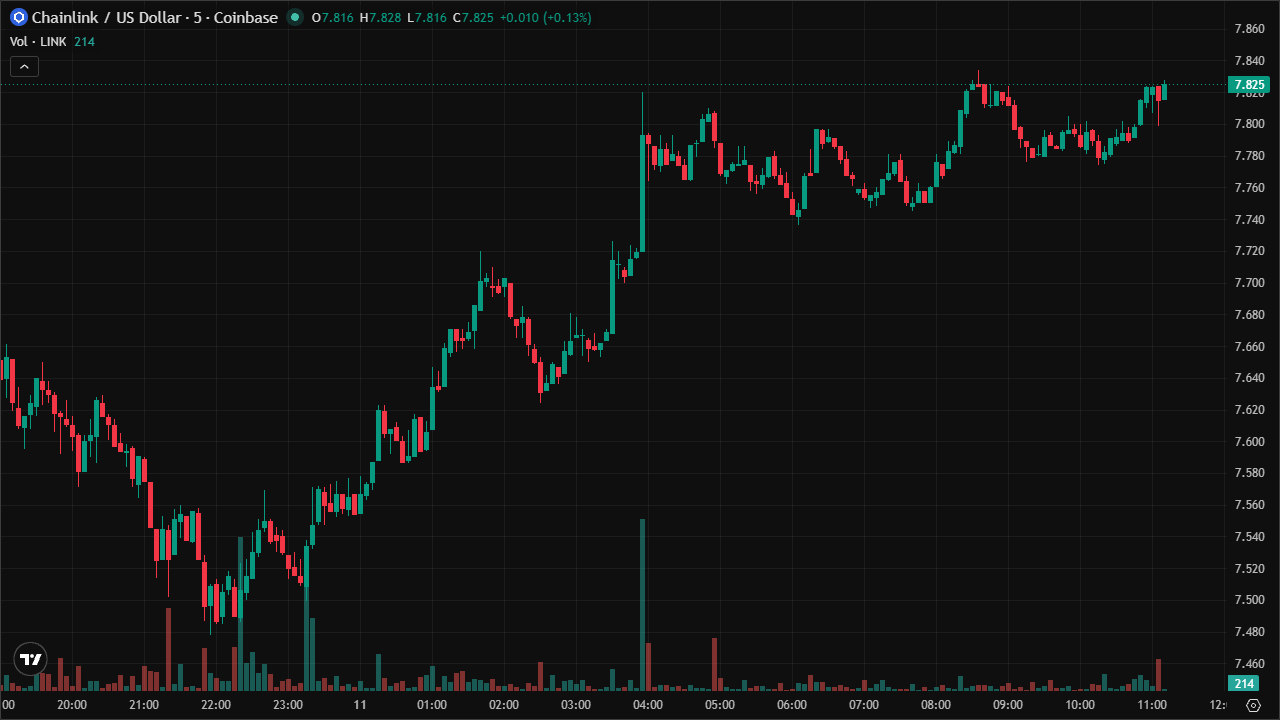This screenshot has width=1280, height=720.
Task: Click the low value L7.816
Action: click(x=426, y=18)
